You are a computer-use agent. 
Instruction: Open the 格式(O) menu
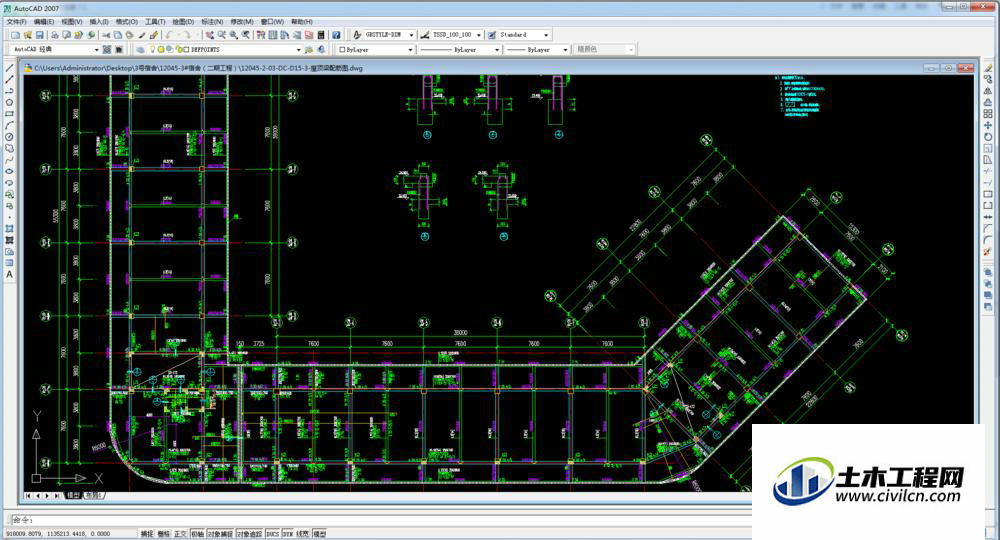tap(127, 22)
